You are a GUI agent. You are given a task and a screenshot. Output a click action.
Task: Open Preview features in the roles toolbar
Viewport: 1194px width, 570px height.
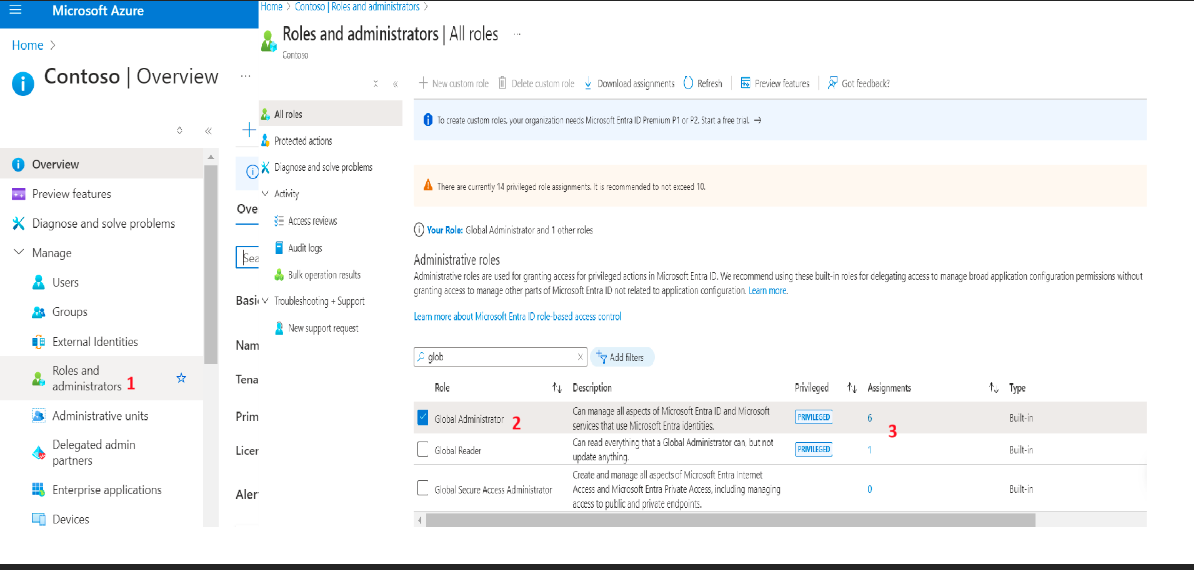[x=775, y=84]
